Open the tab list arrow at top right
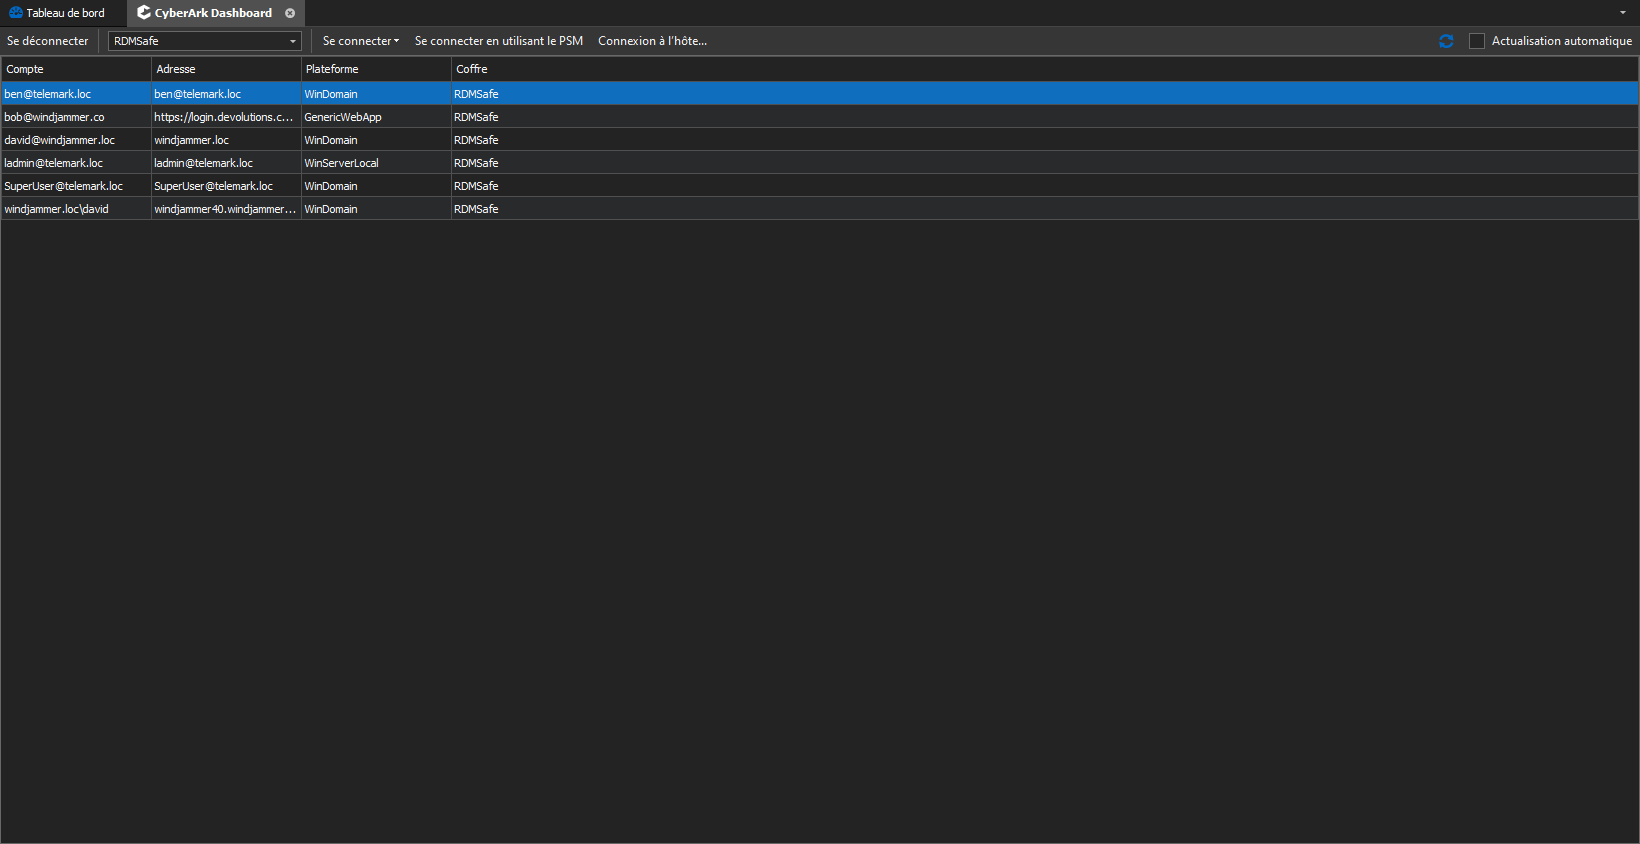The image size is (1640, 844). tap(1622, 13)
